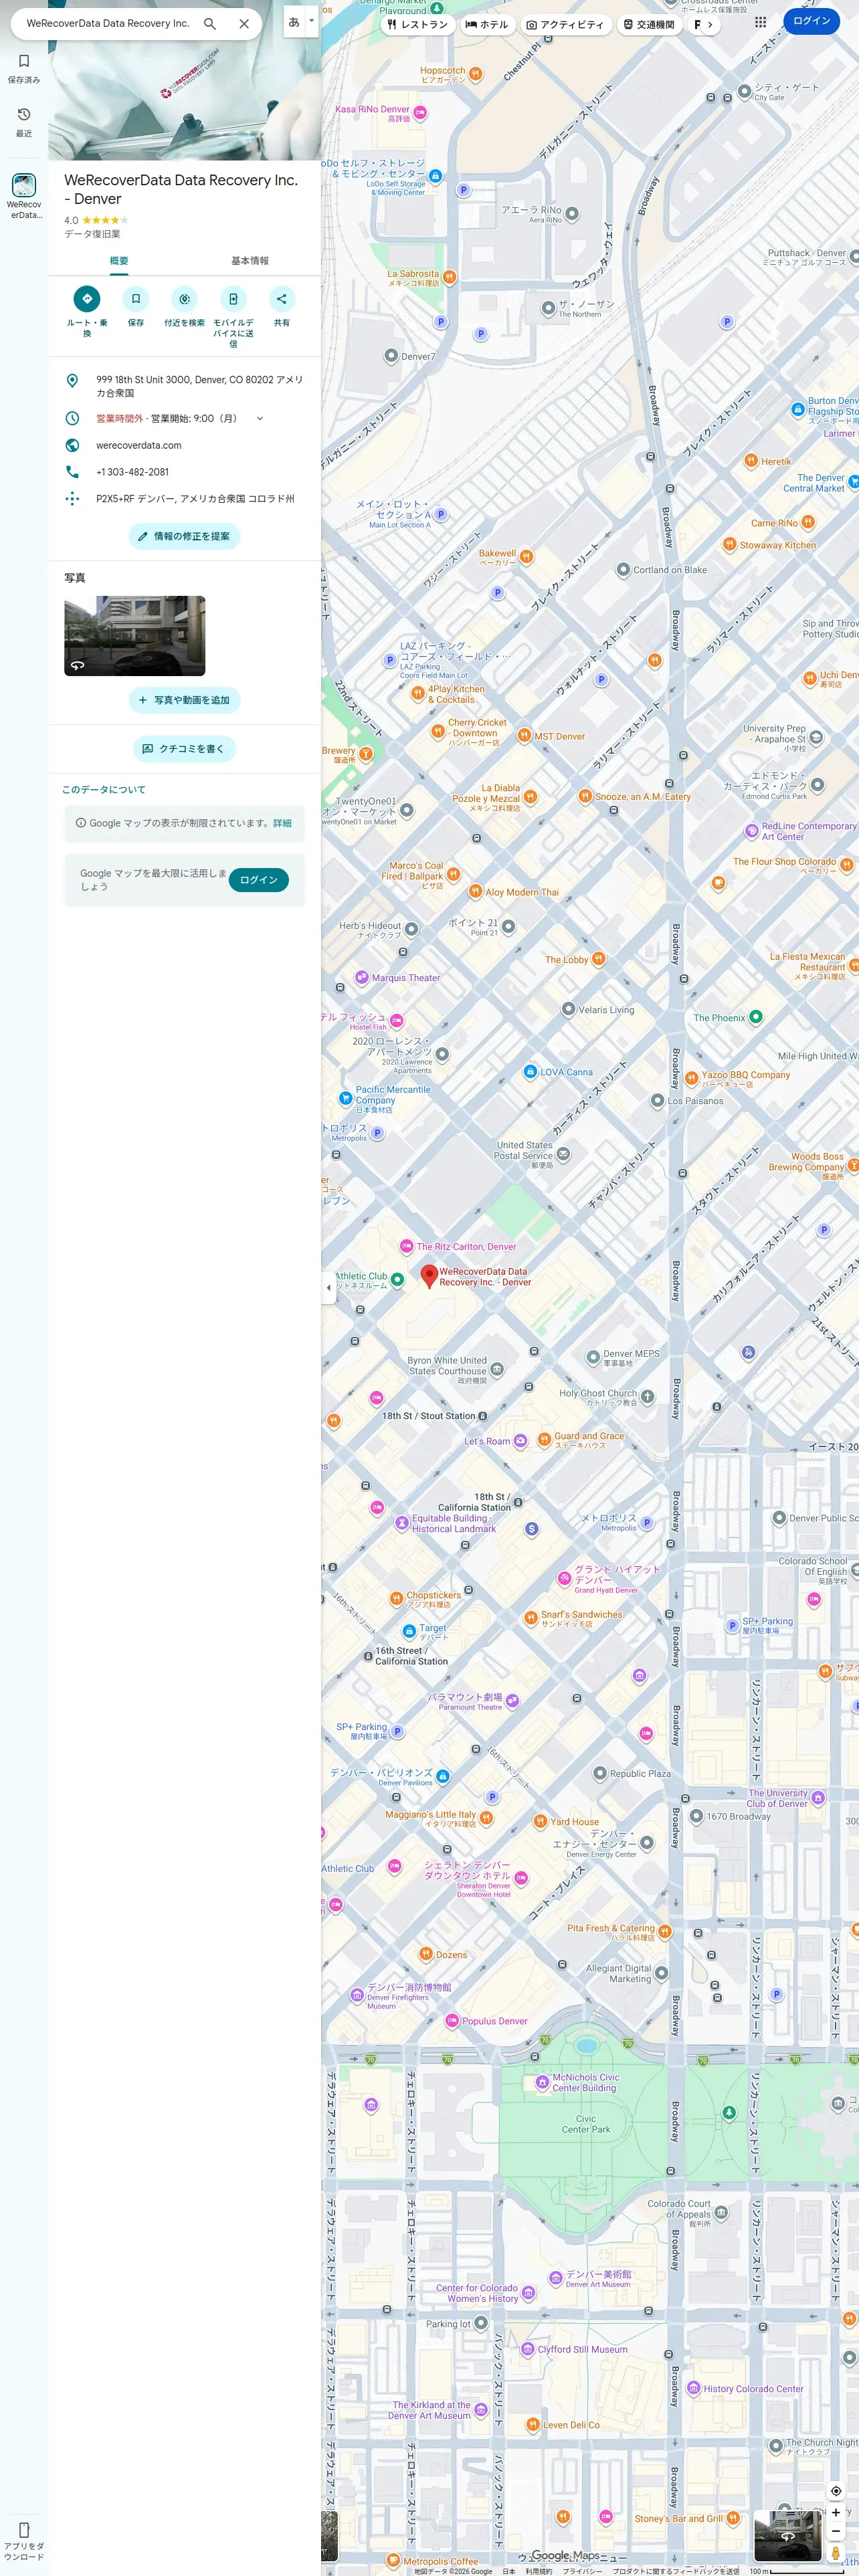Open the Street View thumbnail near zoom controls
This screenshot has height=2576, width=859.
tap(788, 2536)
